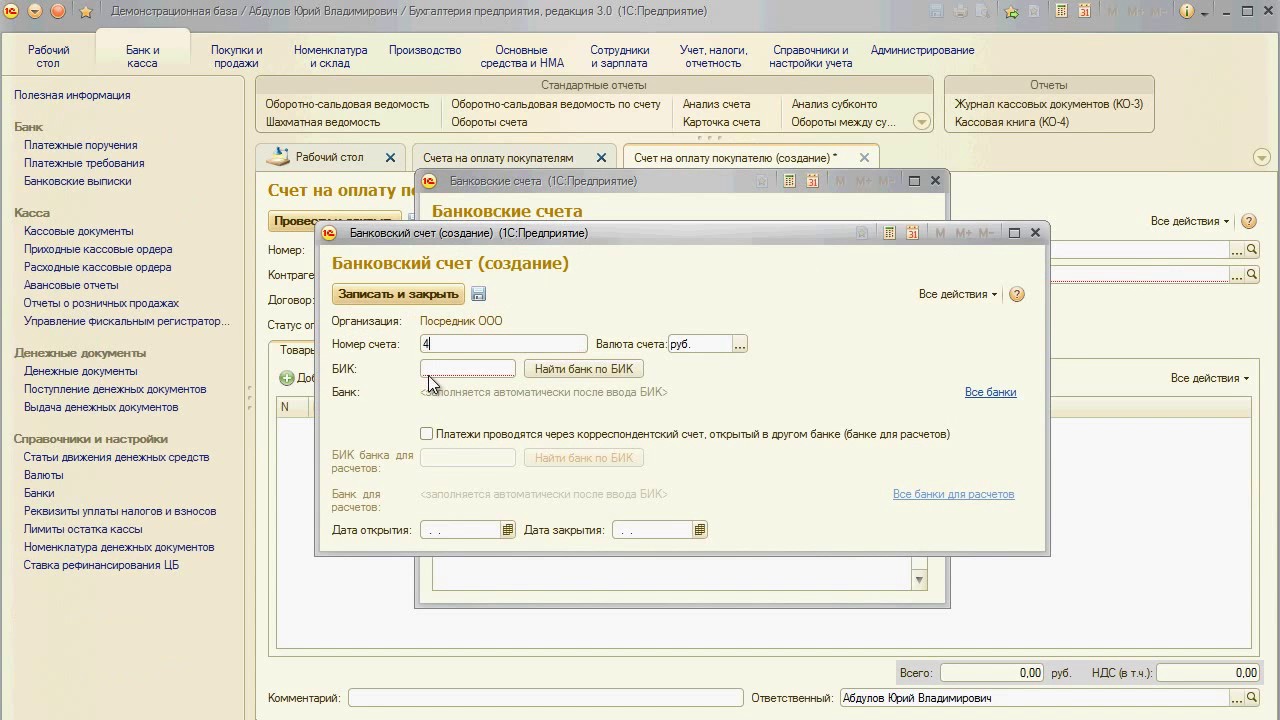Open title bar dropdown arrow beside info icon
Viewport: 1280px width, 720px height.
click(1204, 12)
